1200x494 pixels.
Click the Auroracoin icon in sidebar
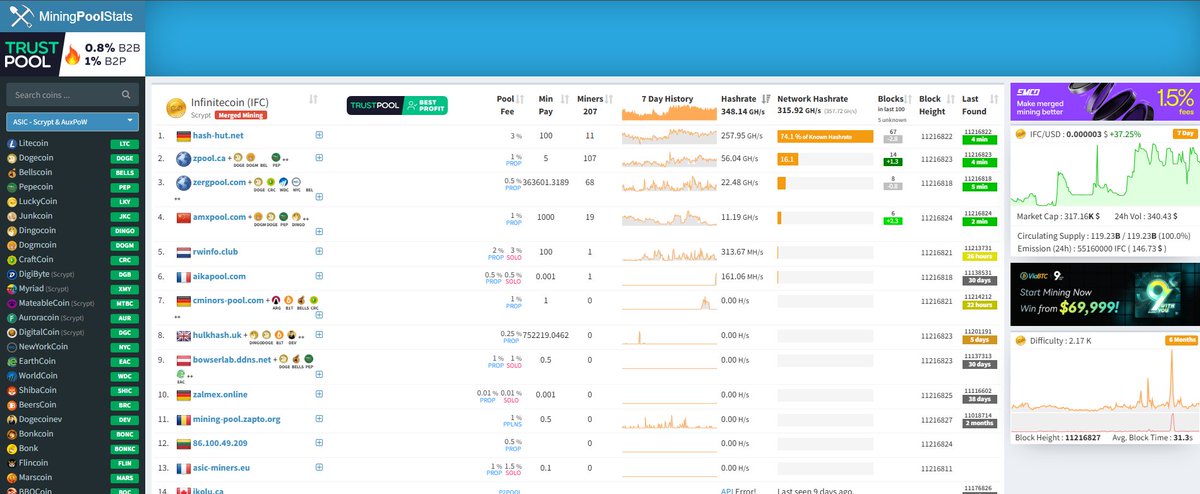pyautogui.click(x=11, y=317)
